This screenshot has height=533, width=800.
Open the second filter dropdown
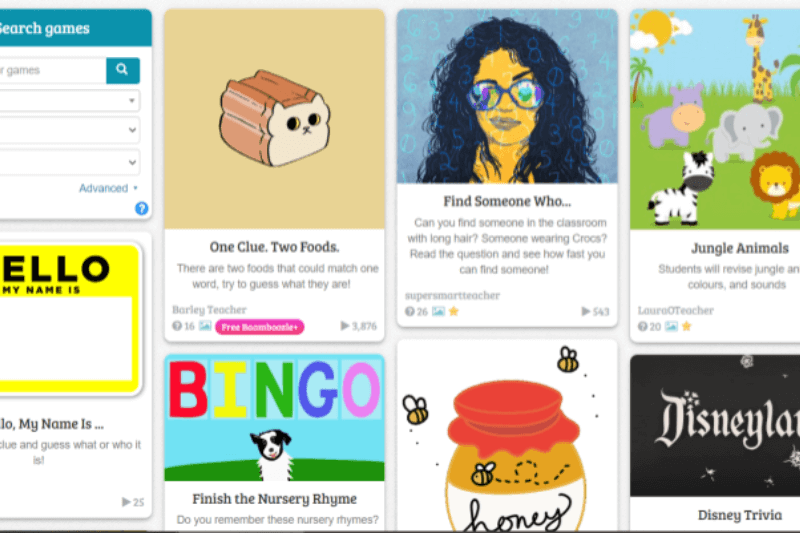click(x=69, y=130)
